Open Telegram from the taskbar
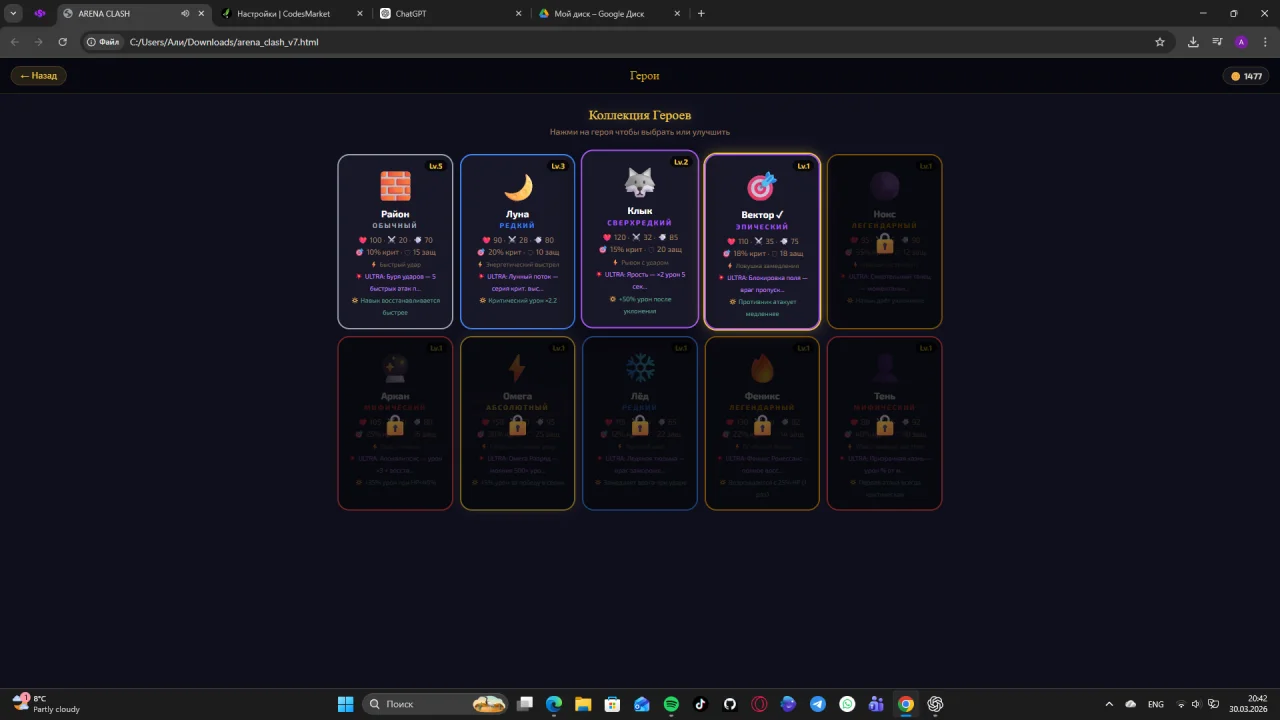1280x720 pixels. point(818,704)
